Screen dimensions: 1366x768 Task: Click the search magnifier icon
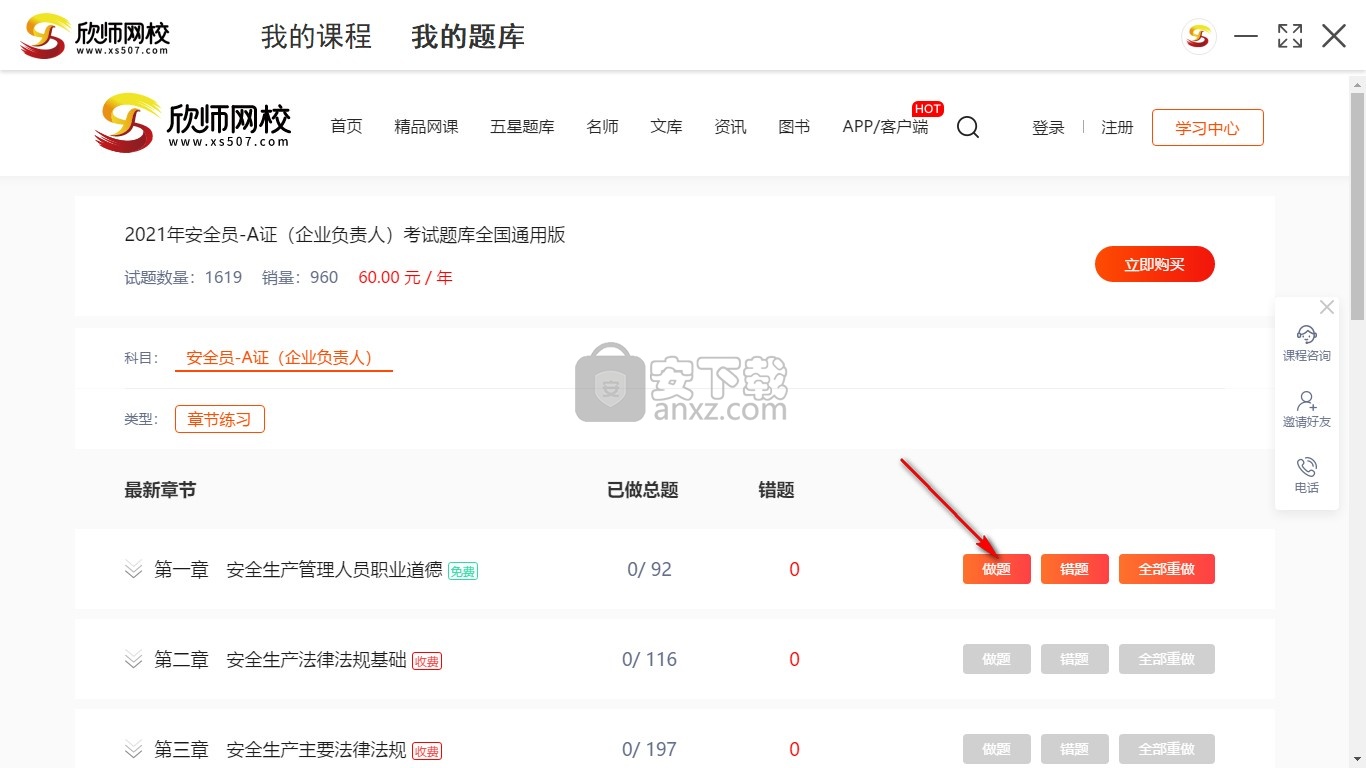click(968, 128)
